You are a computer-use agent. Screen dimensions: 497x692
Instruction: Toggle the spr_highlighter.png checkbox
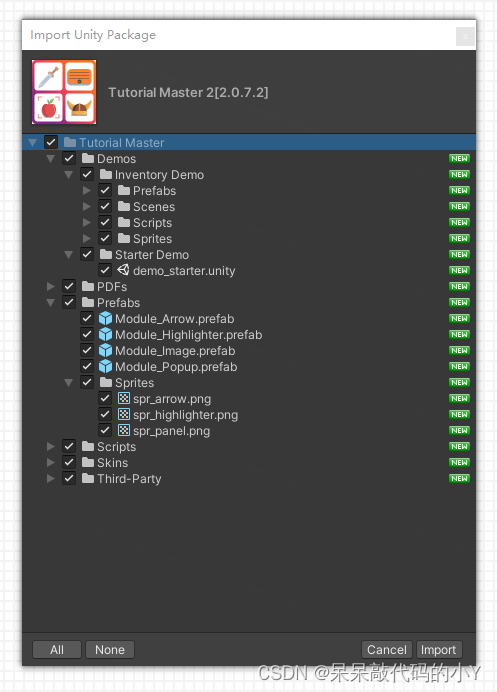click(105, 414)
